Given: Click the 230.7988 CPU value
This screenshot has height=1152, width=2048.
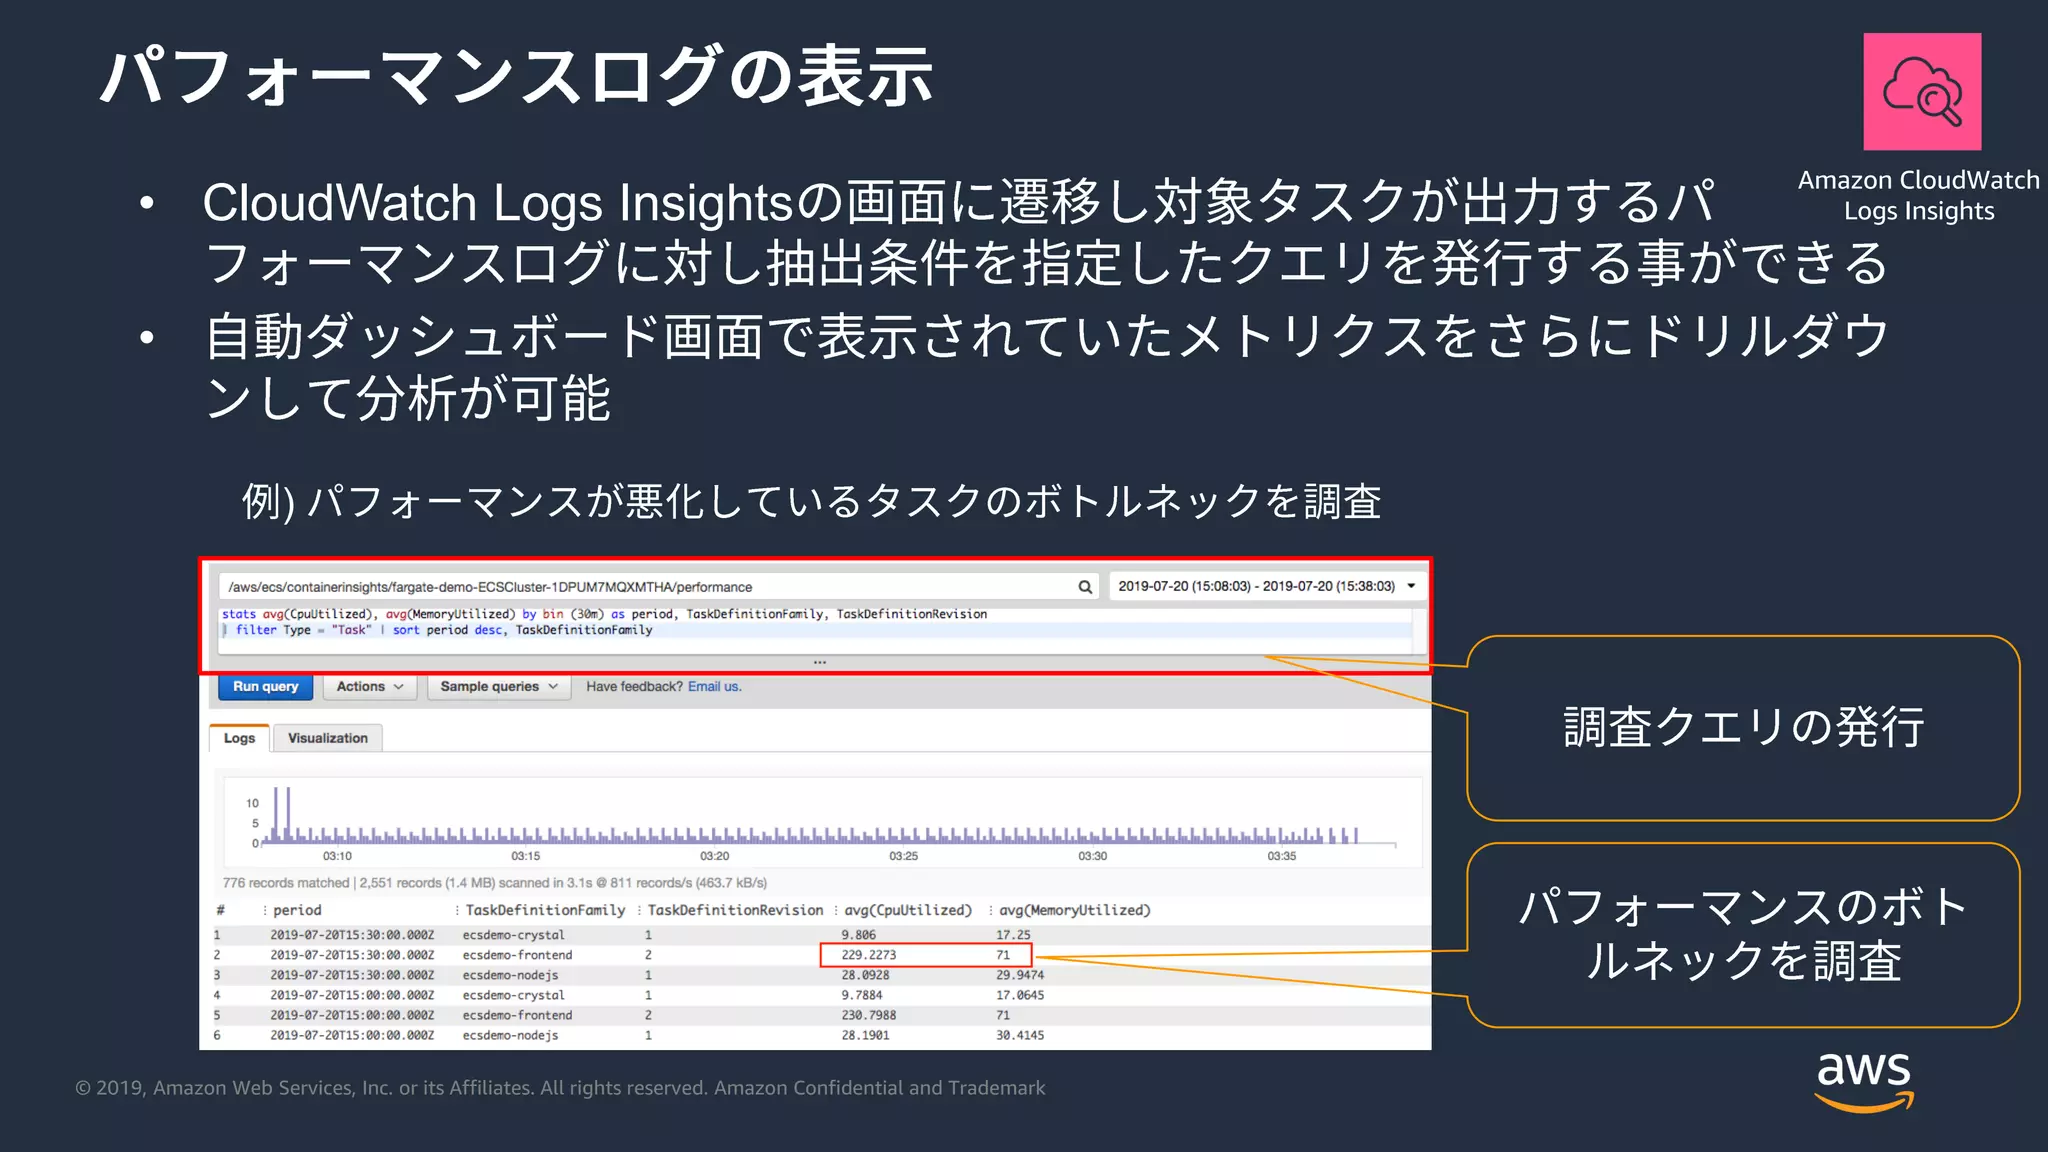Looking at the screenshot, I should coord(868,1015).
